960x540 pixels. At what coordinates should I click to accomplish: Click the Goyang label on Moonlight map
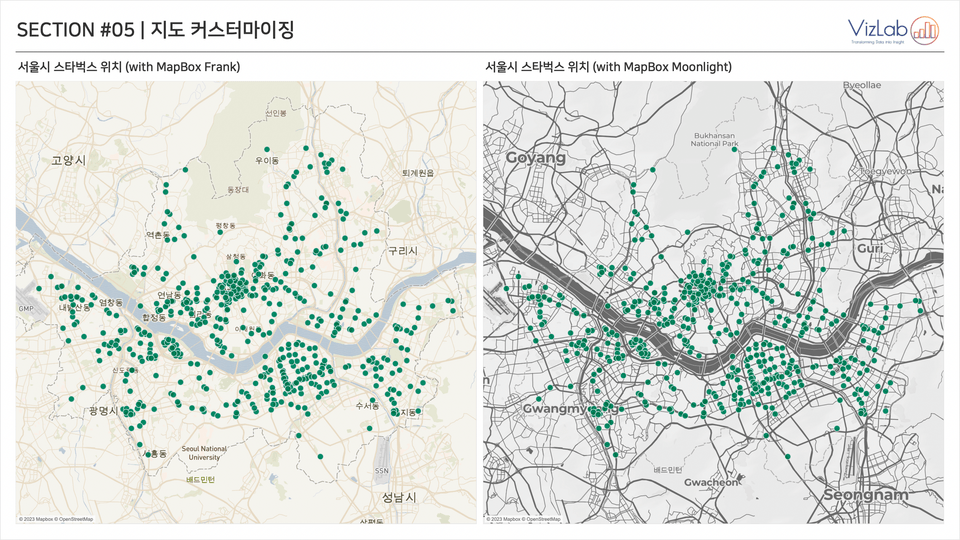tap(536, 157)
